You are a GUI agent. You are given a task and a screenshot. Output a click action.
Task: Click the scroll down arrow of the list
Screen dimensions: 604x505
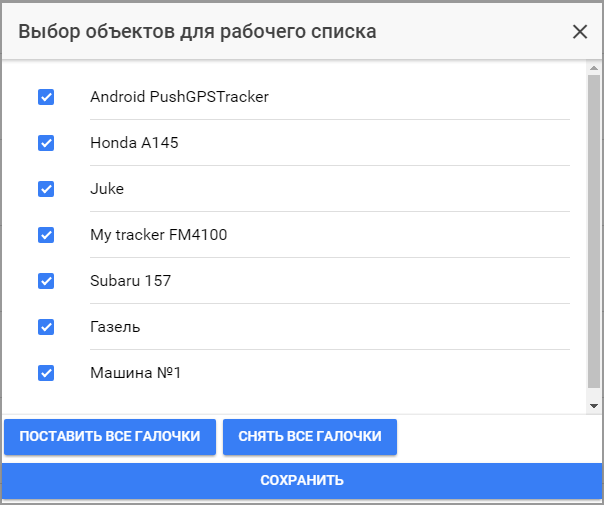tap(594, 406)
